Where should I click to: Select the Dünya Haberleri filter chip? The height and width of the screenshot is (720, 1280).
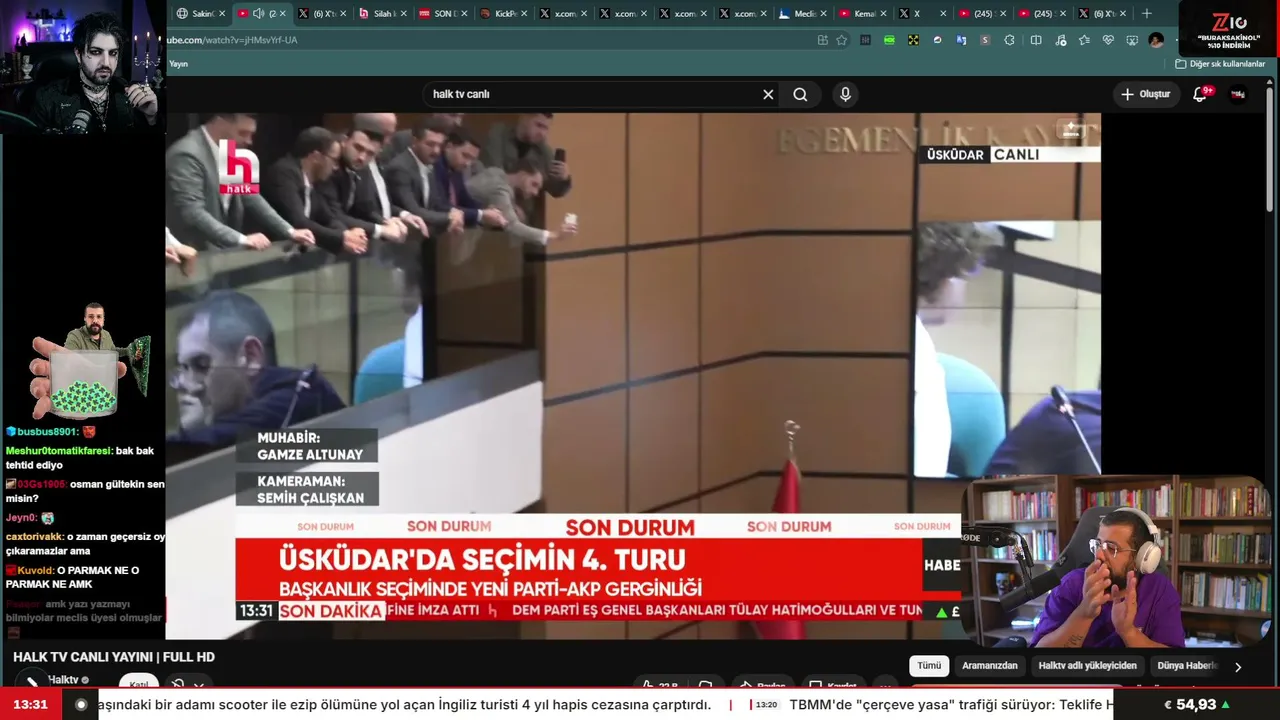(1188, 666)
